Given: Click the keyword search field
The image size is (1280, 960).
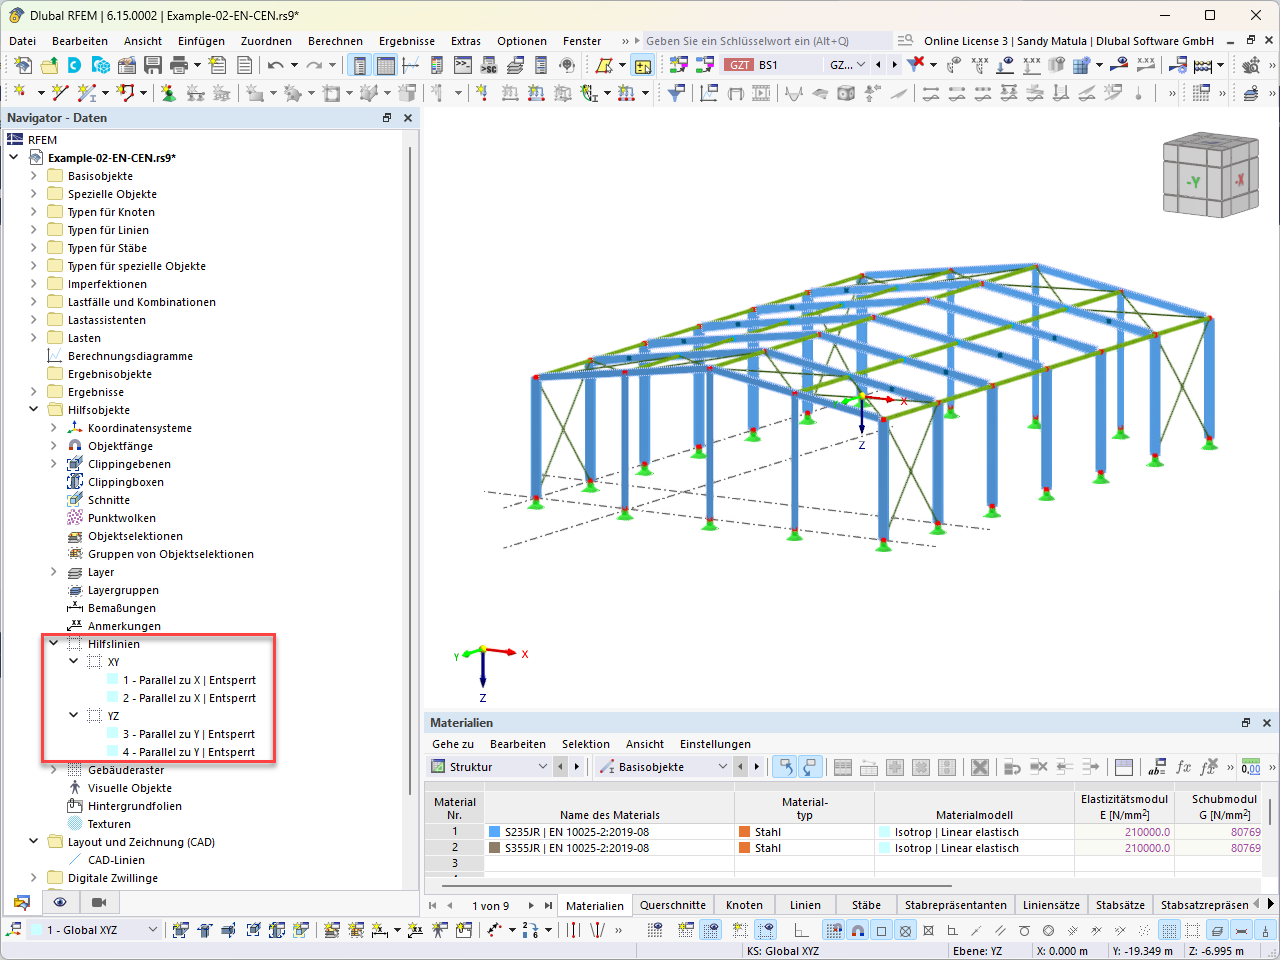Looking at the screenshot, I should pyautogui.click(x=767, y=41).
